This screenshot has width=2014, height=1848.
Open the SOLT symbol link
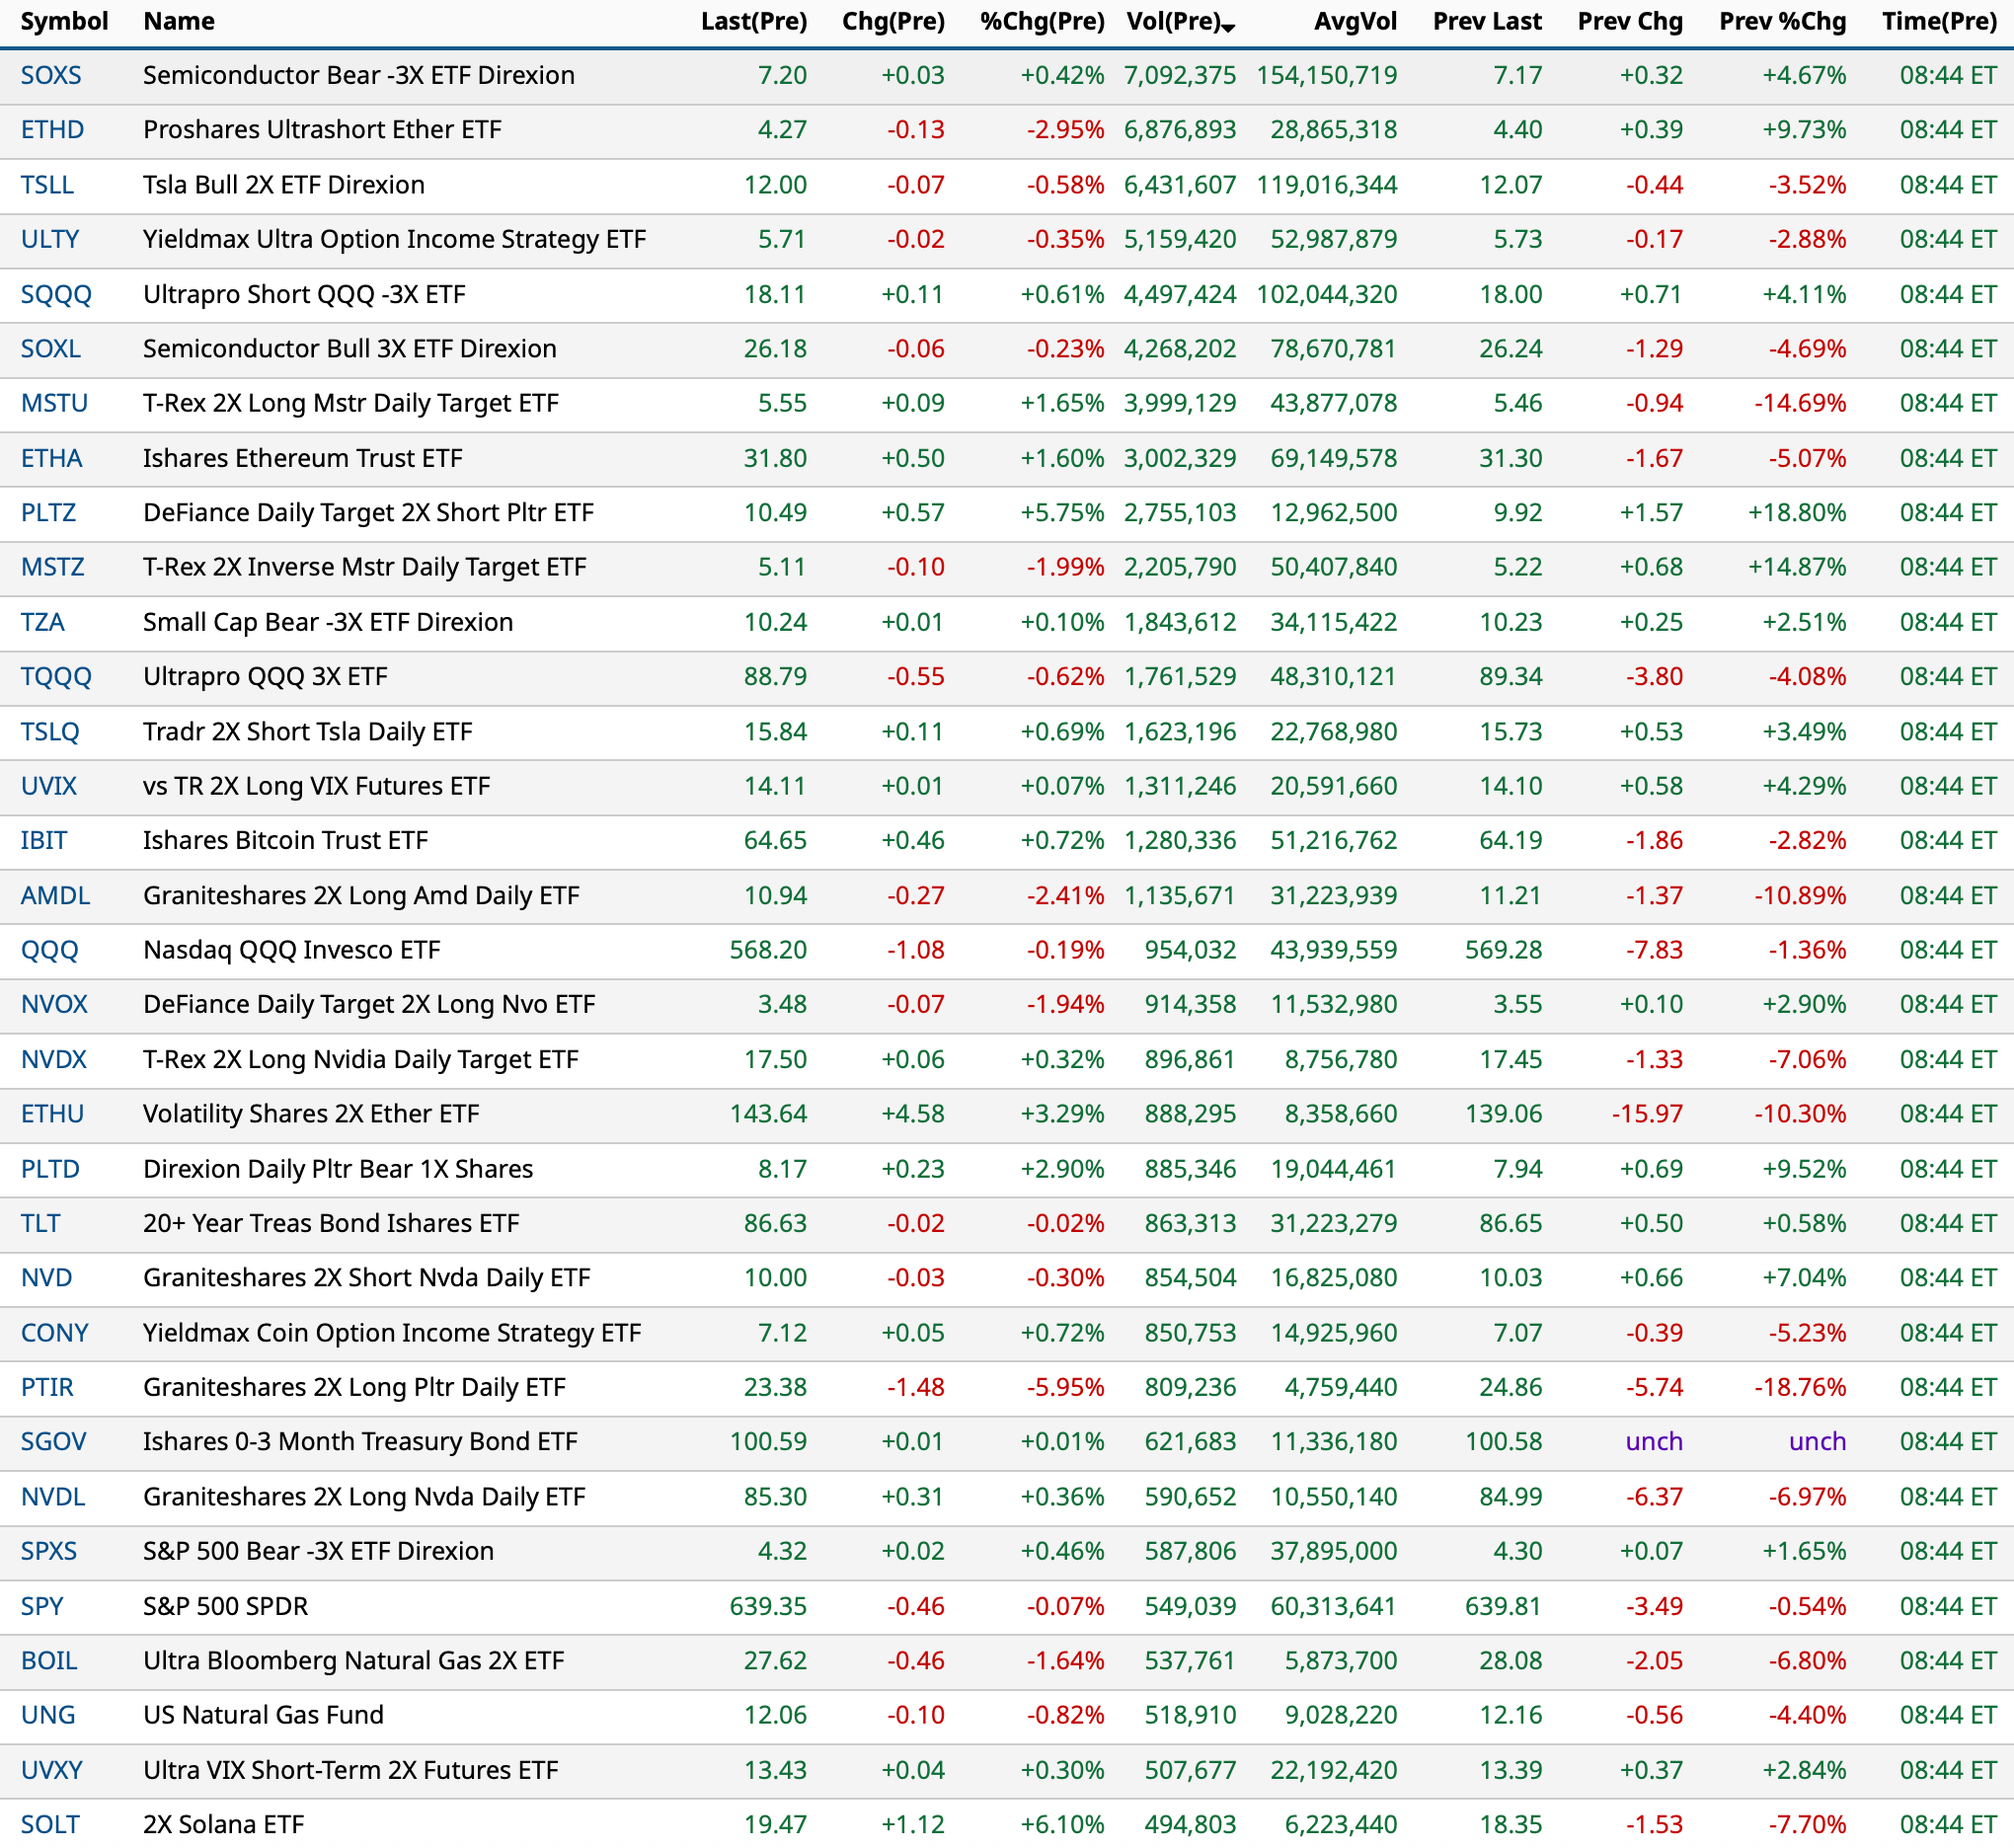point(50,1825)
